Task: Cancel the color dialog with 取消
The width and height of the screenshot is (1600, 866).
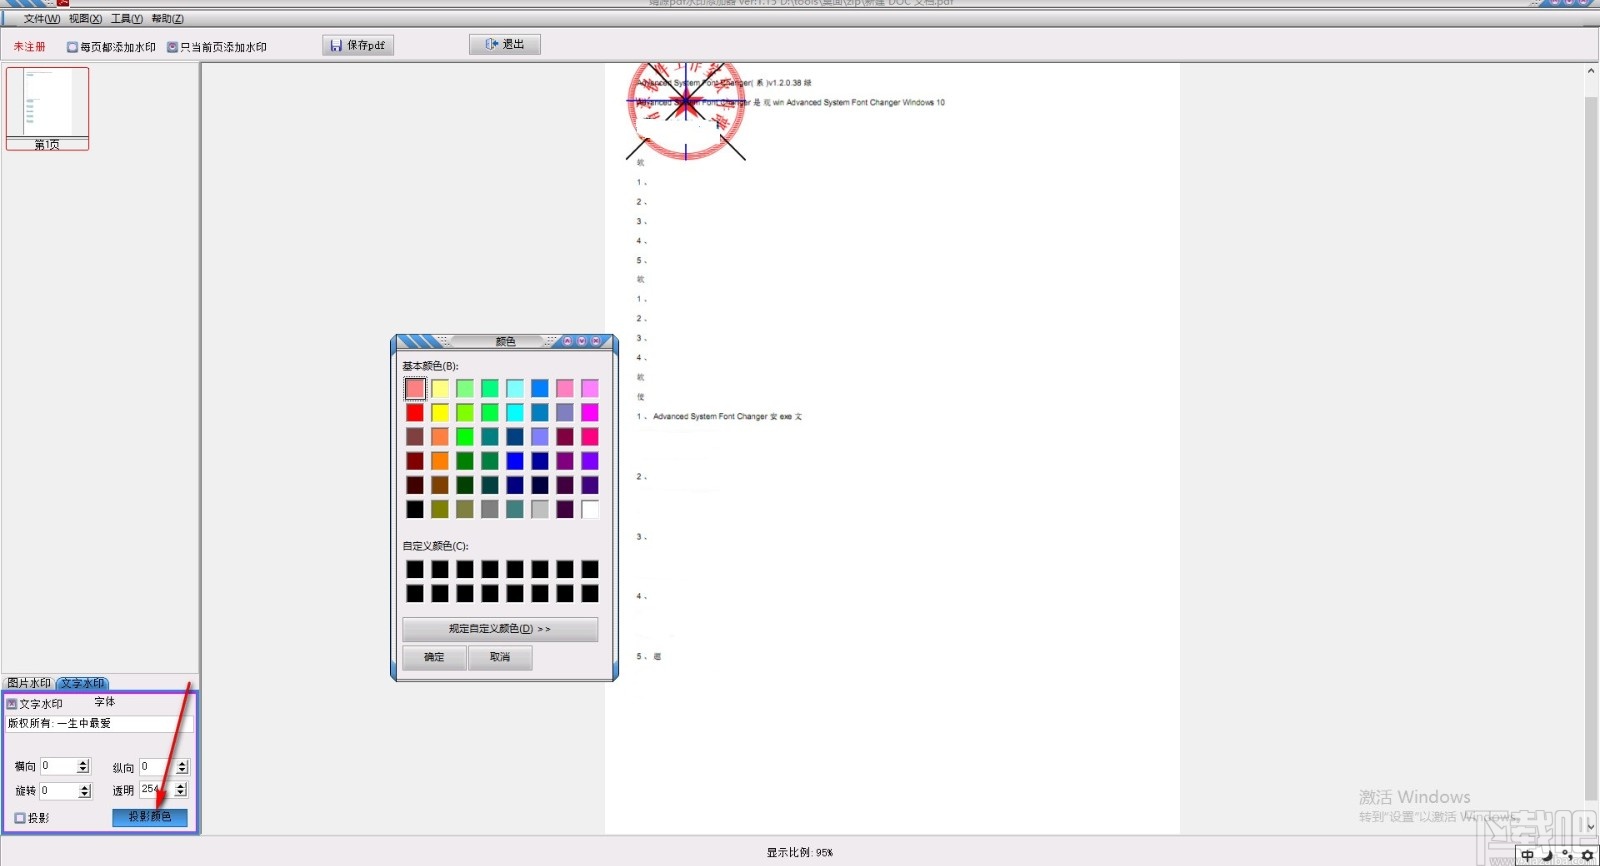Action: click(500, 657)
